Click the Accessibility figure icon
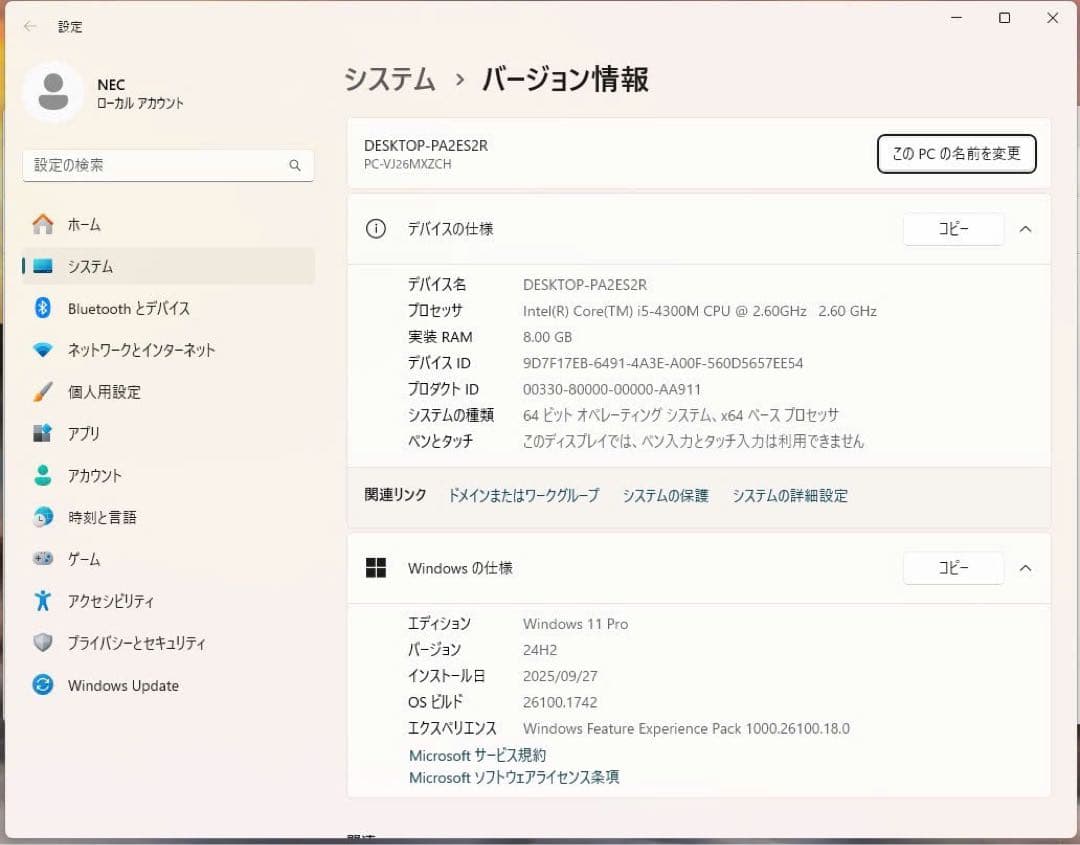Screen dimensions: 1080x845 (43, 601)
